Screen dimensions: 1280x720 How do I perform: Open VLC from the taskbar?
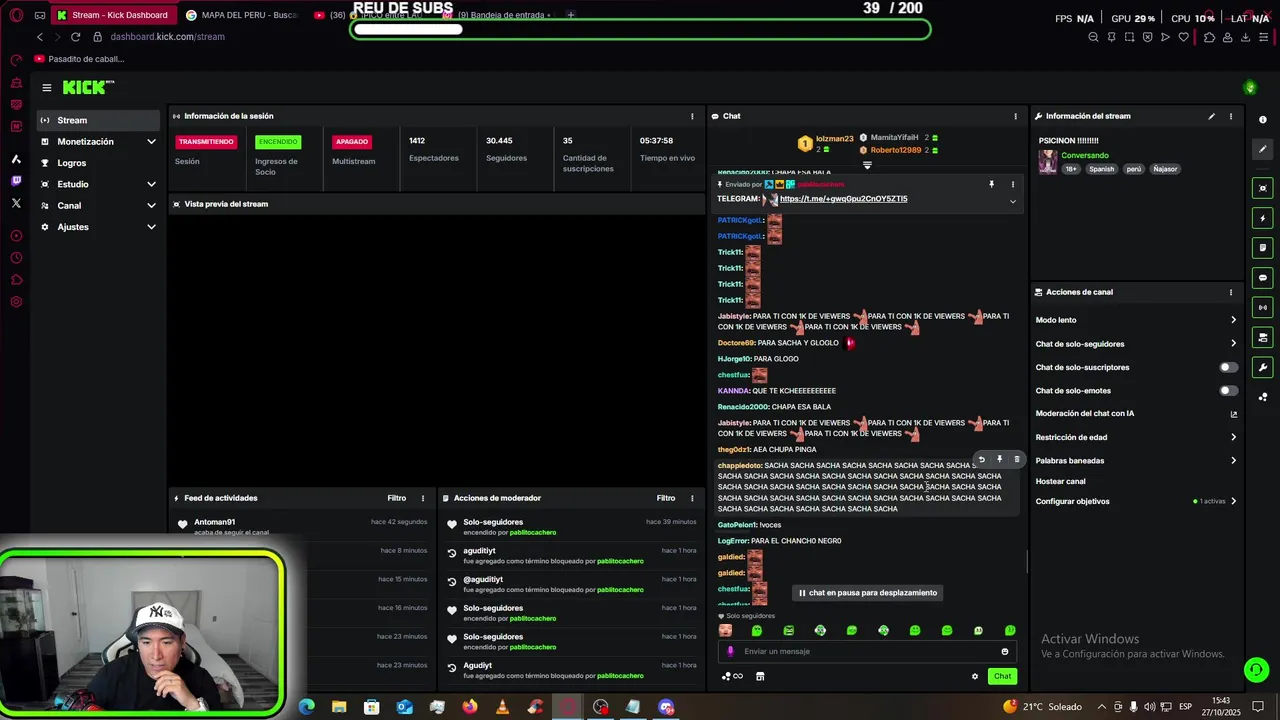[502, 707]
